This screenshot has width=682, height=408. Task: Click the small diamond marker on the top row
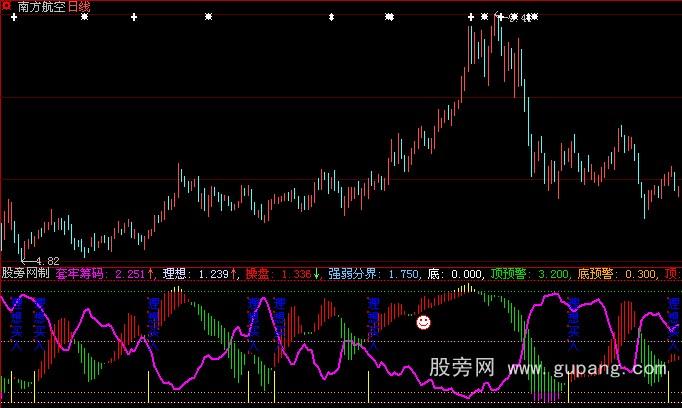tap(331, 17)
